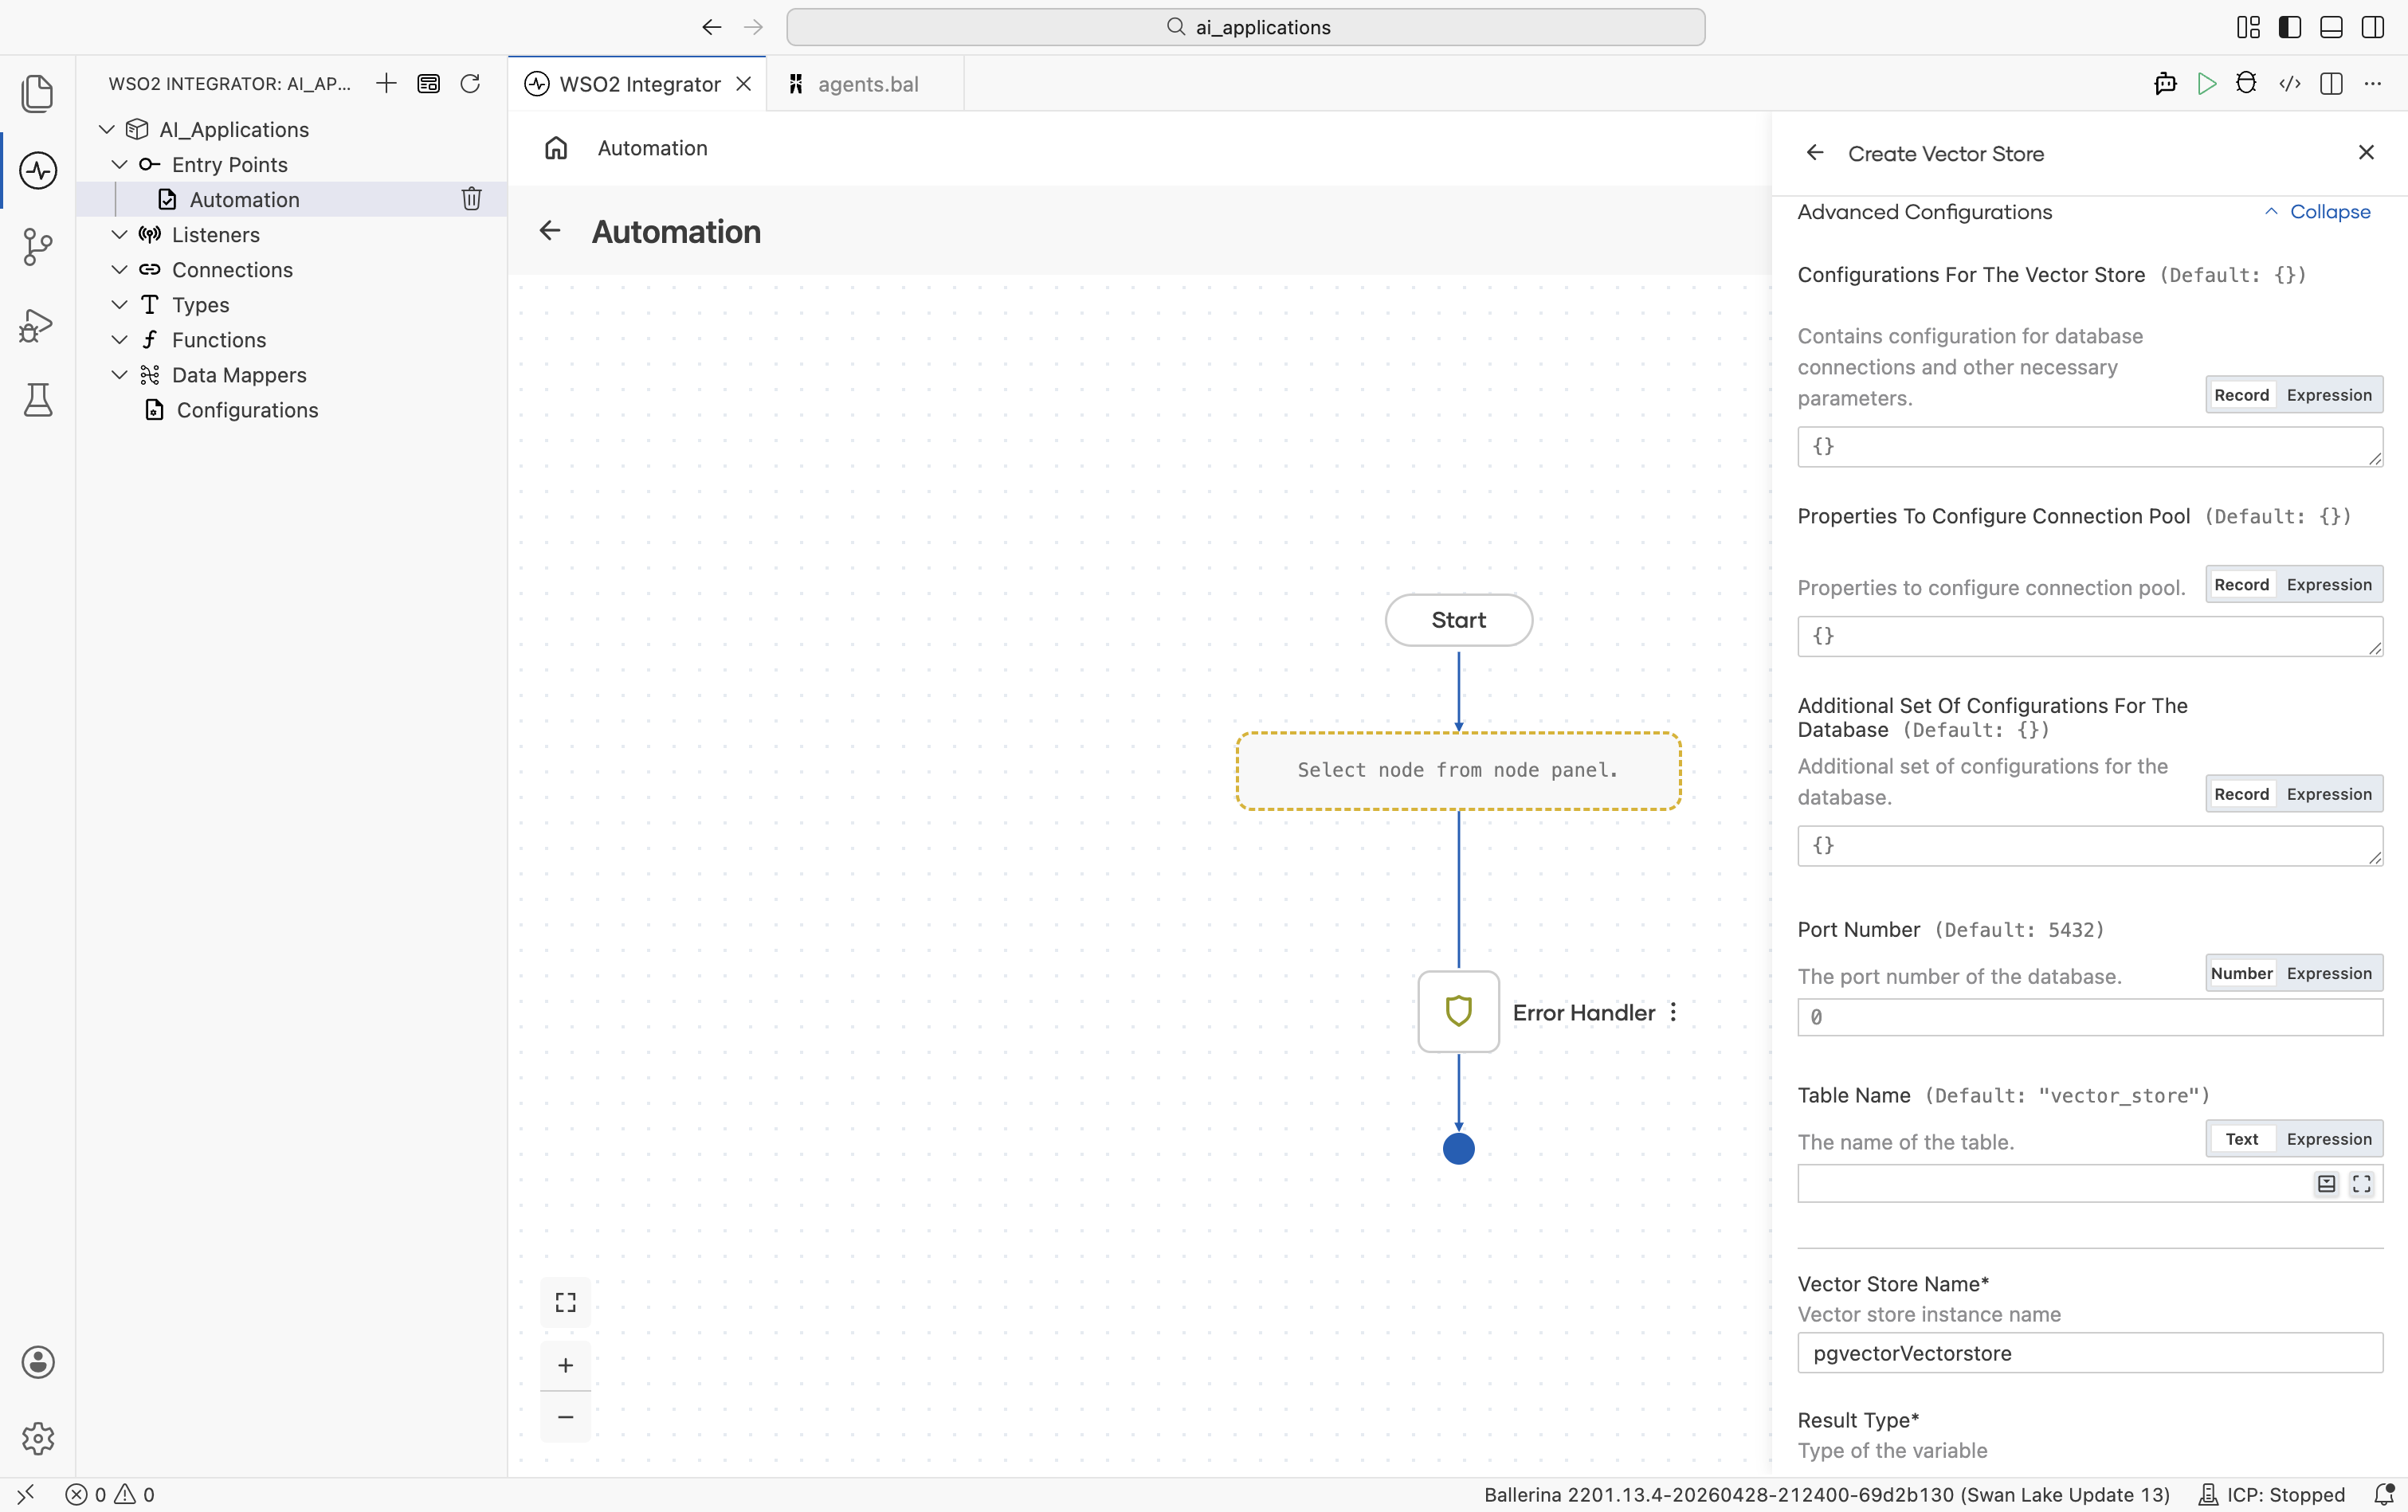Open Error Handler options menu

[x=1673, y=1012]
